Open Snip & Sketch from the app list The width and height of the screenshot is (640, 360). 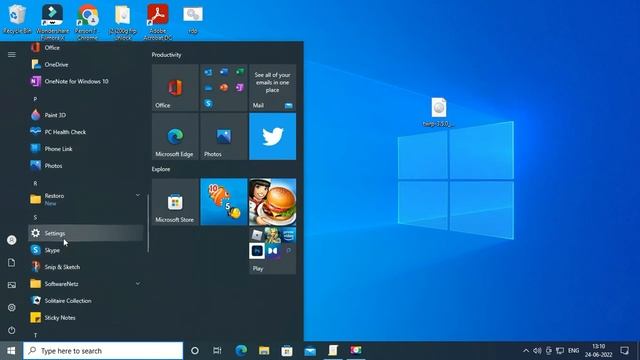point(86,267)
